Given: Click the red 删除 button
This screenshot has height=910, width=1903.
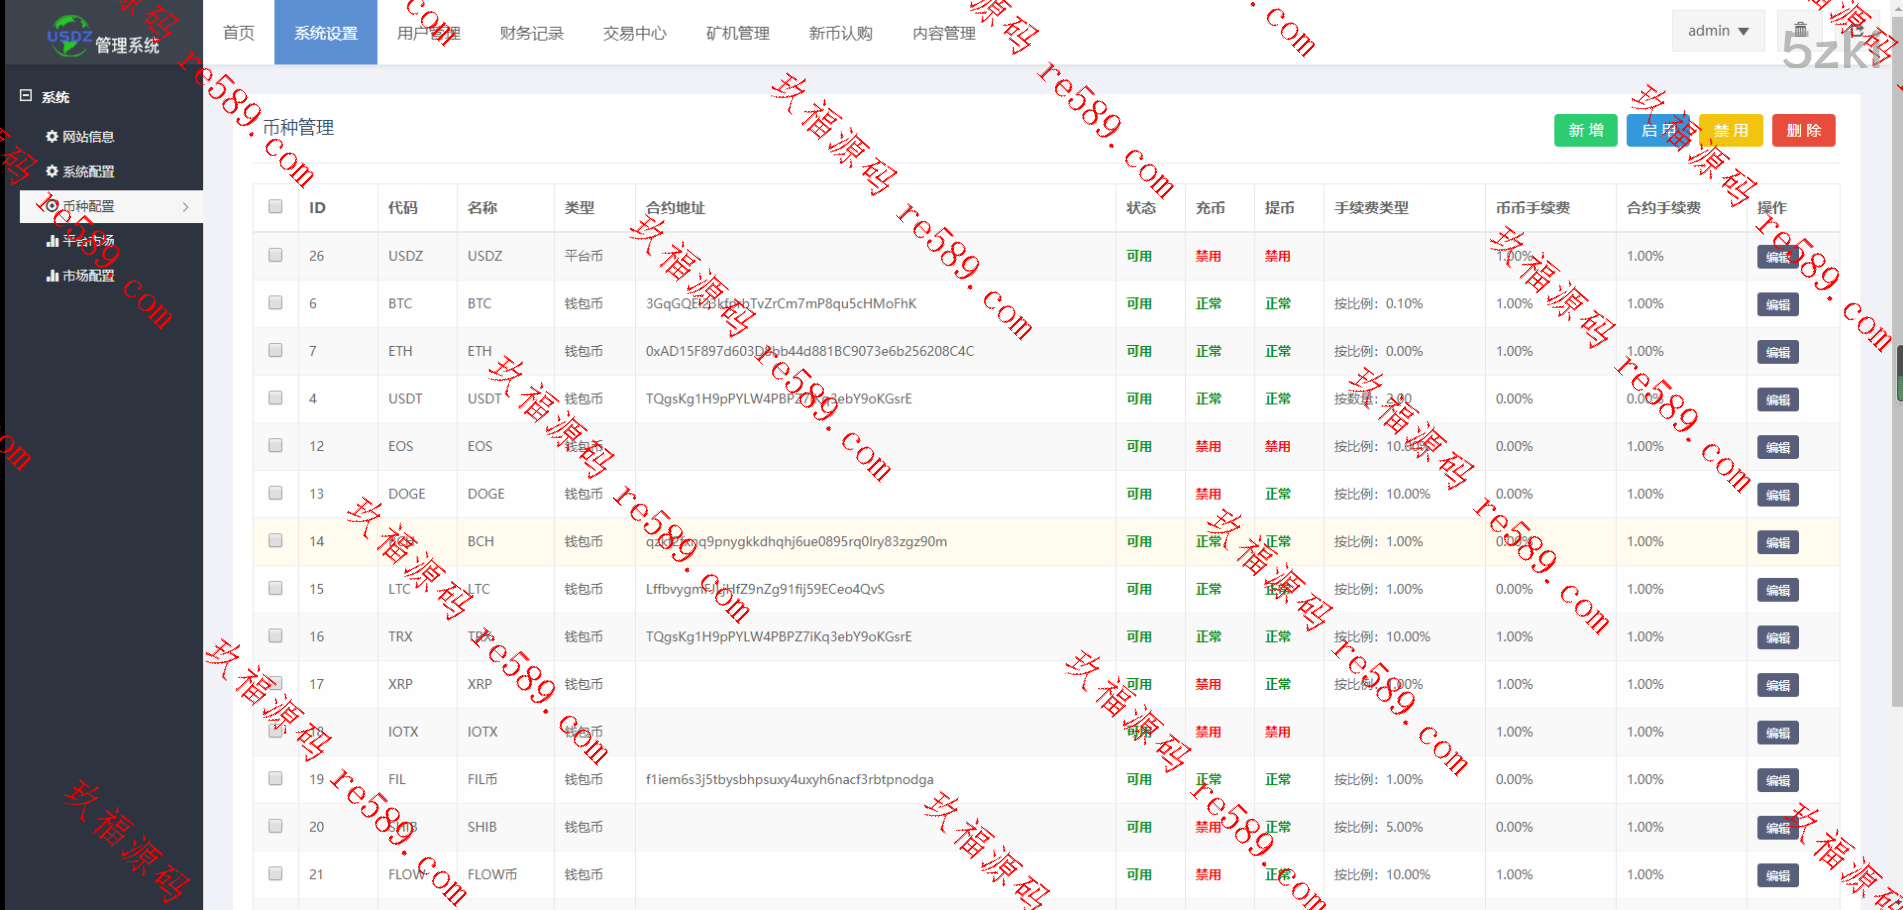Looking at the screenshot, I should (1803, 130).
